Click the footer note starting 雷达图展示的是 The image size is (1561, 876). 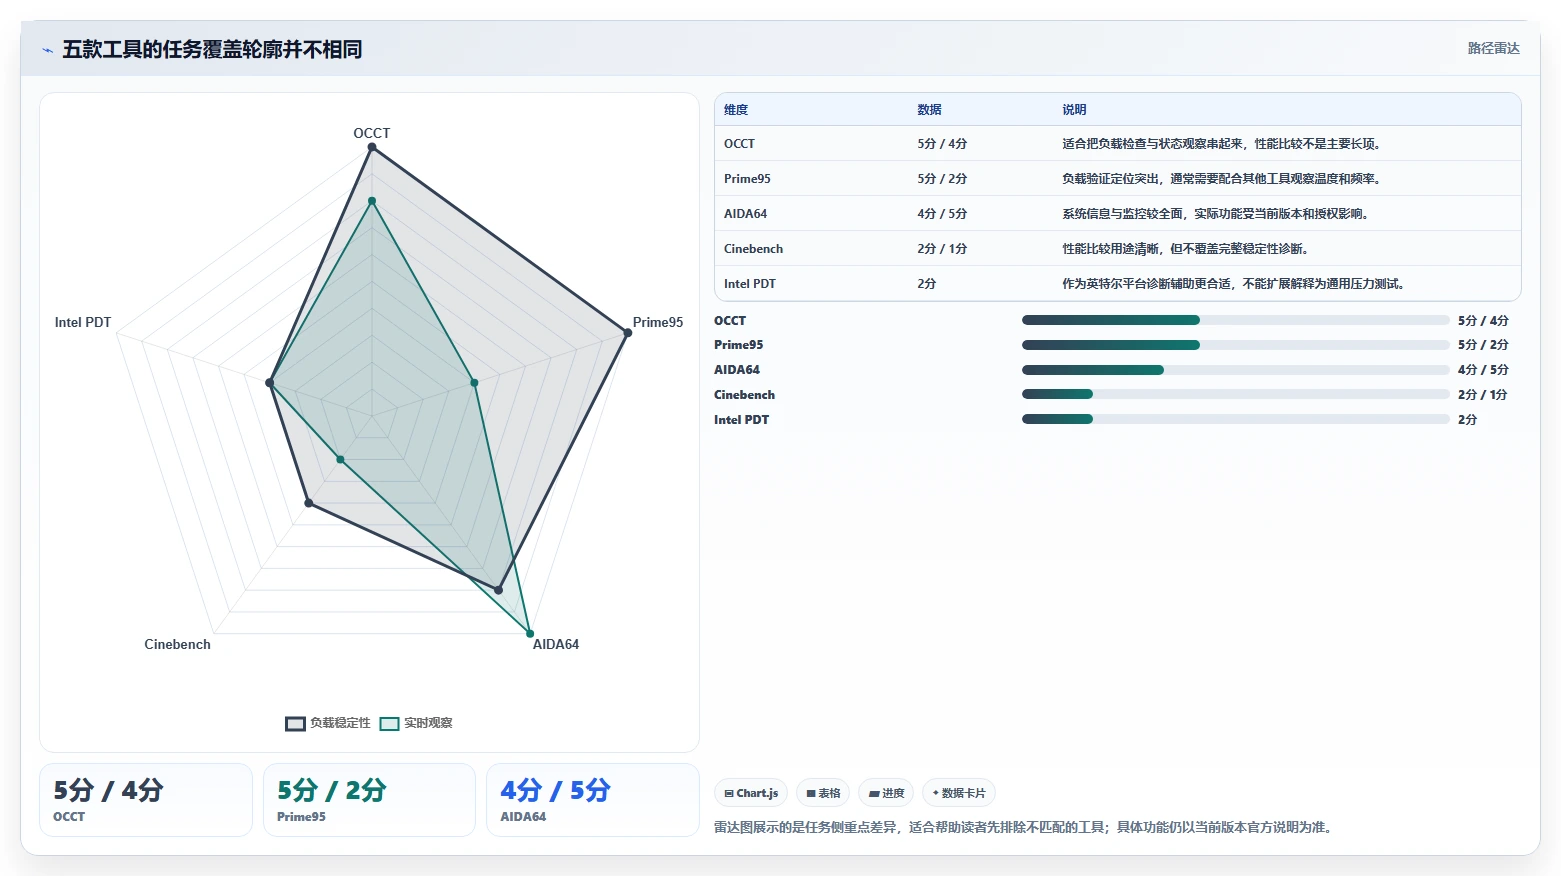tap(1024, 827)
